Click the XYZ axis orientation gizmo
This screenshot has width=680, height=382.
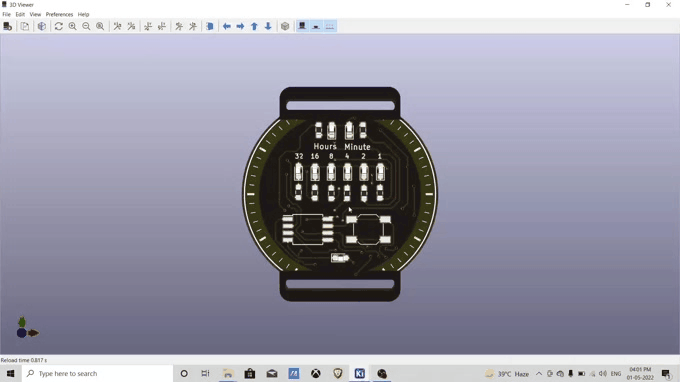[x=26, y=328]
